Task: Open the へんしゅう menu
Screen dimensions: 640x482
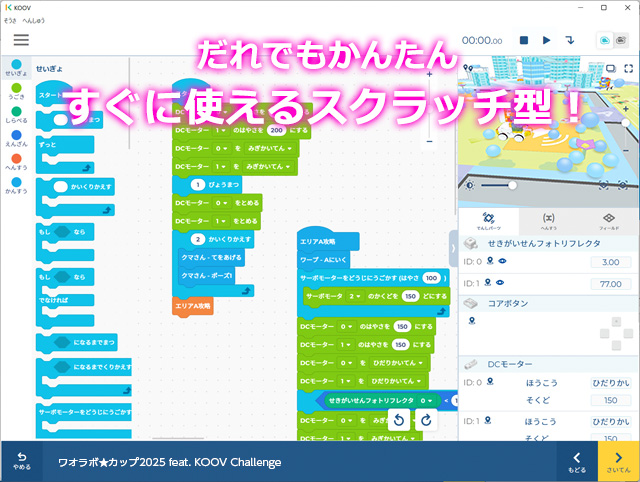Action: pyautogui.click(x=33, y=20)
